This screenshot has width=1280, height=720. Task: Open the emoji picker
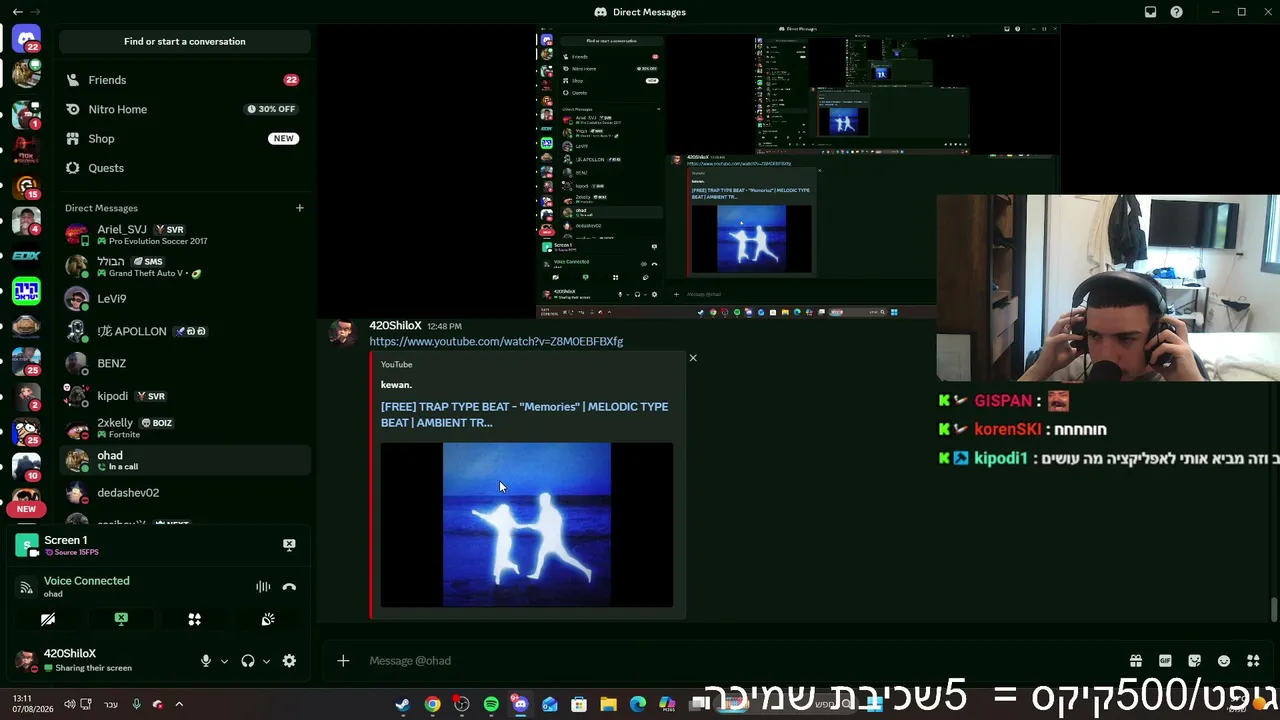(1224, 661)
